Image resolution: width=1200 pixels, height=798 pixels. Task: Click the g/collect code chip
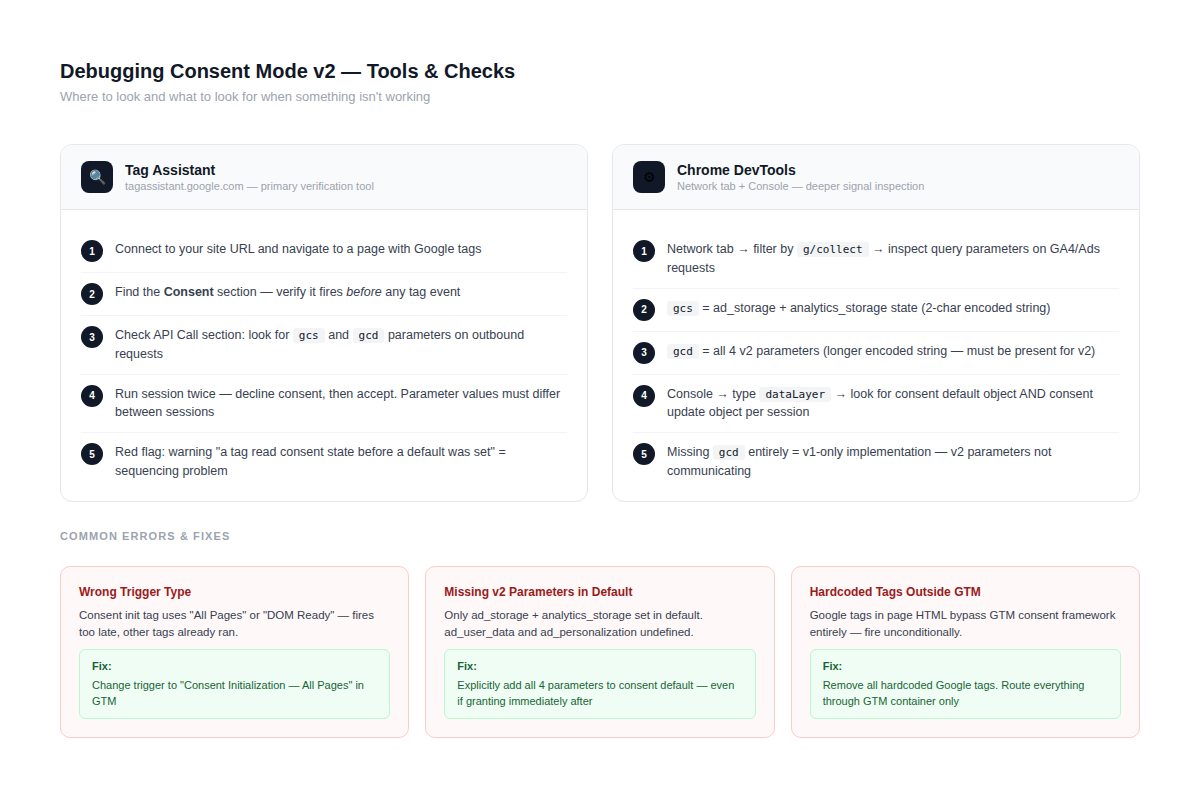[x=832, y=249]
